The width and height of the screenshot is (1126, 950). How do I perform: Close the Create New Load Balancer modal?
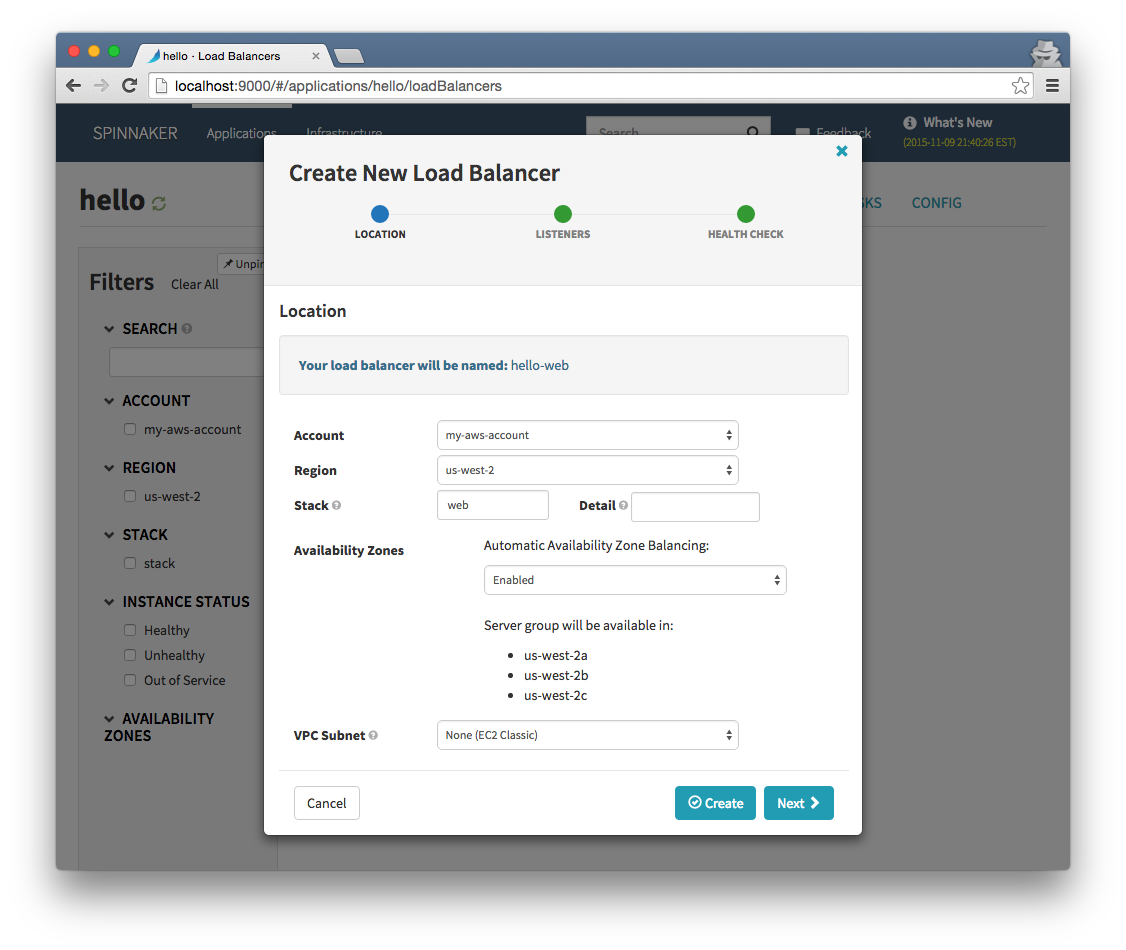tap(841, 151)
